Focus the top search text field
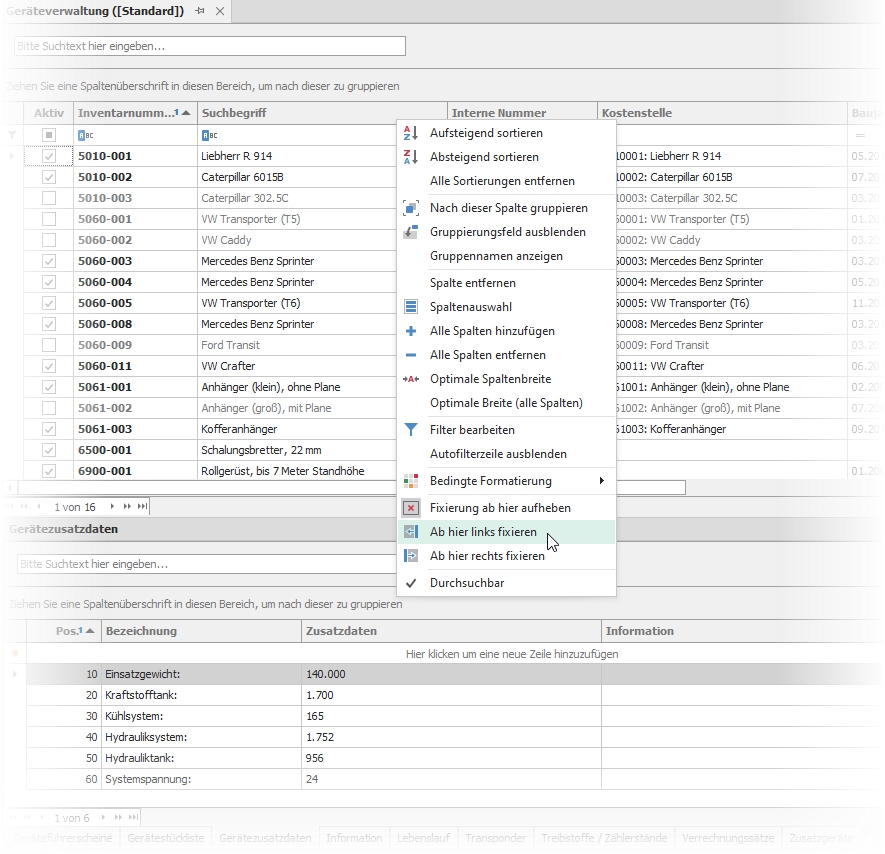 (x=210, y=46)
